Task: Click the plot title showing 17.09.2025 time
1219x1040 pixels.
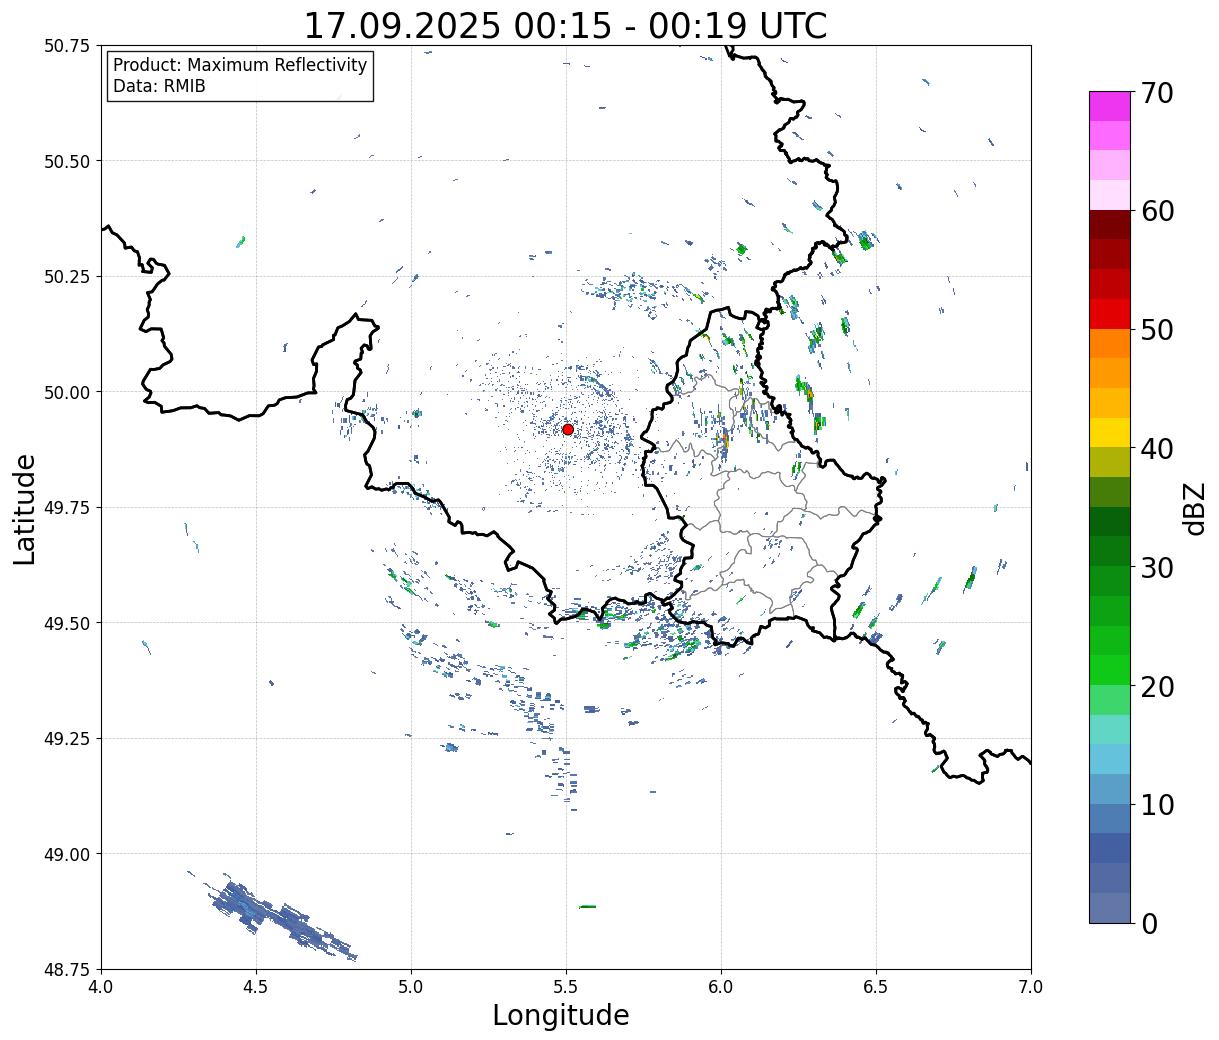Action: tap(565, 25)
